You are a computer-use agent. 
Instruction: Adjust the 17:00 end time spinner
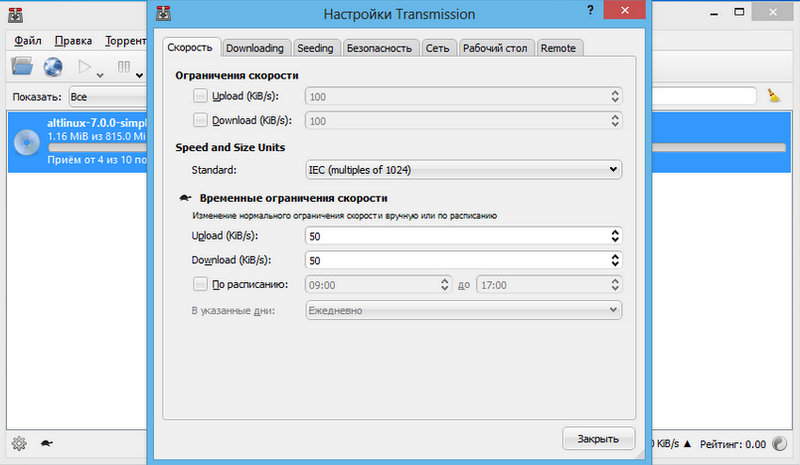tap(615, 284)
